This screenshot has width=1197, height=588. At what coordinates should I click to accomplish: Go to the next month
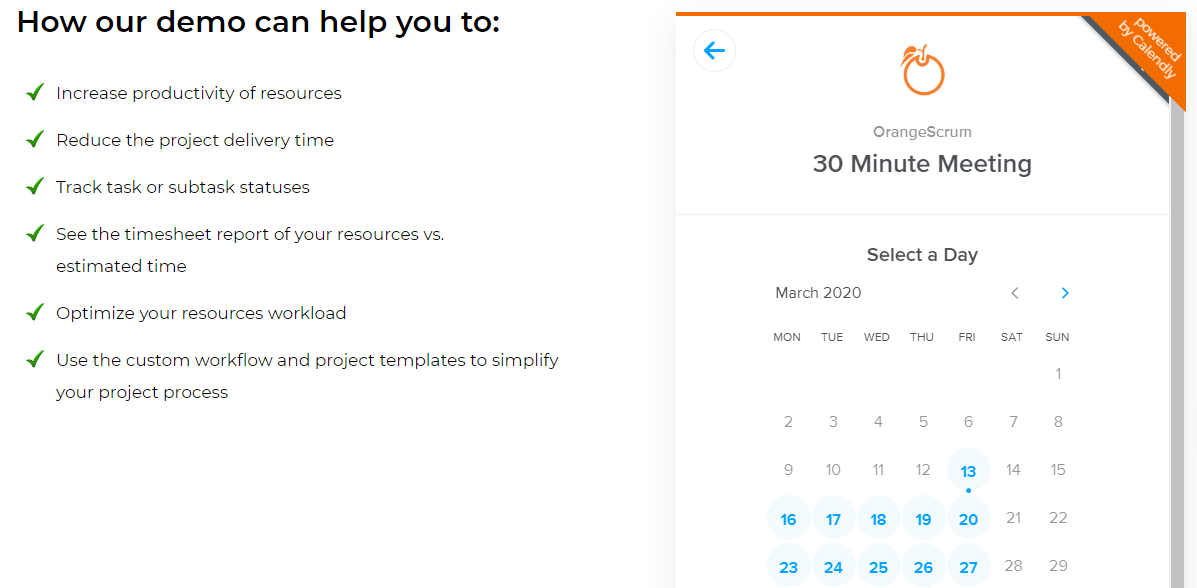pyautogui.click(x=1065, y=293)
